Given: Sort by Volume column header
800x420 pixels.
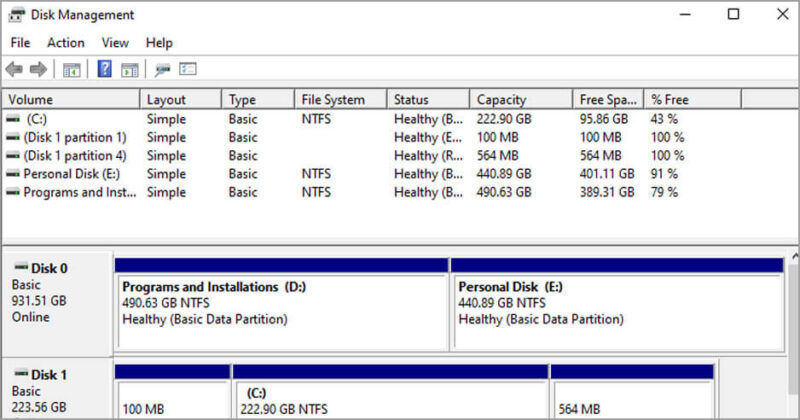Looking at the screenshot, I should click(x=71, y=100).
